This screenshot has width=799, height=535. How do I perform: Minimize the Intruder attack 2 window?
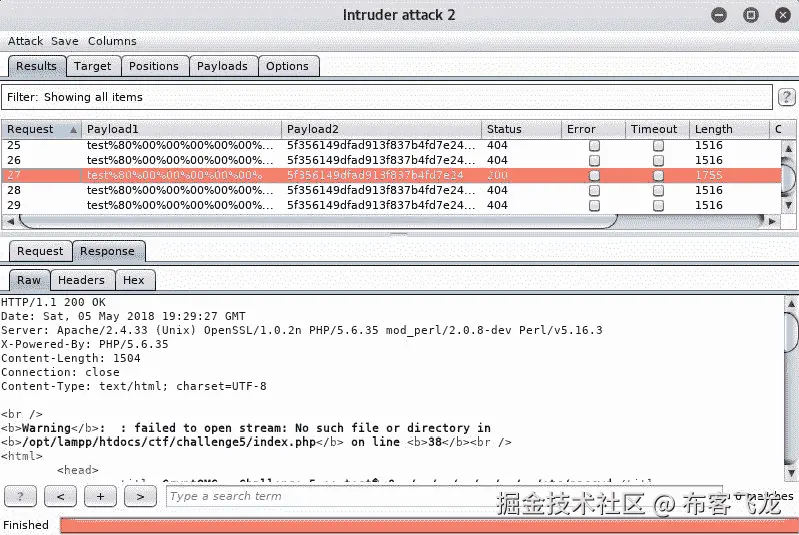coord(719,15)
